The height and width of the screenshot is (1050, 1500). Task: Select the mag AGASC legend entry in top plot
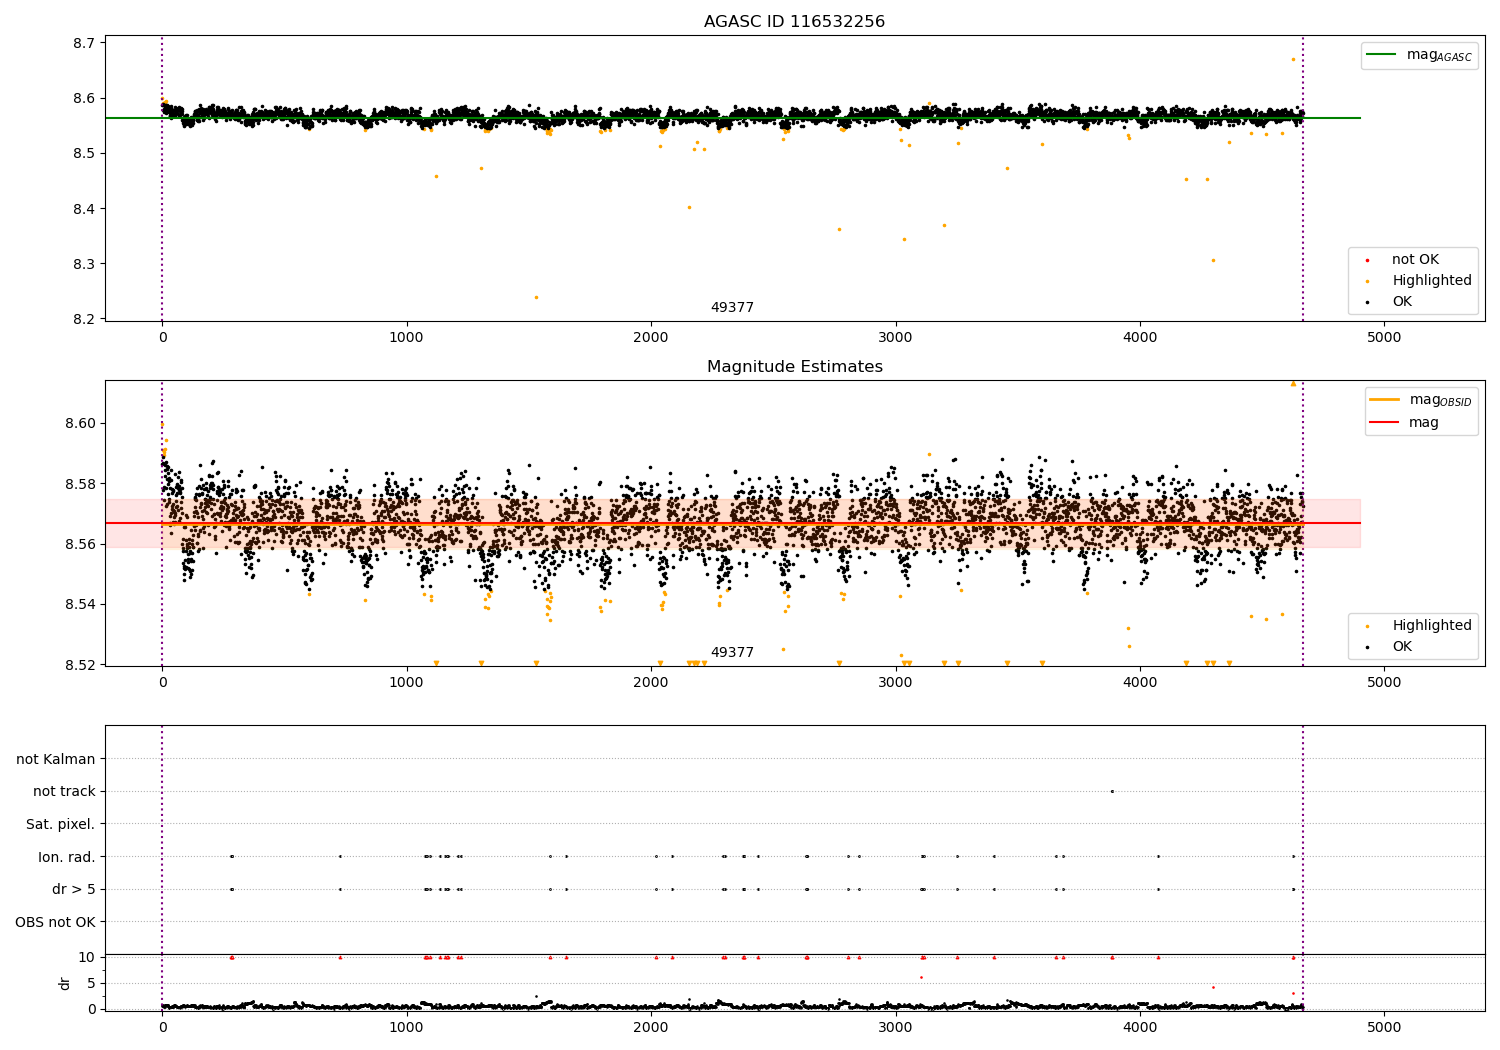pyautogui.click(x=1419, y=55)
